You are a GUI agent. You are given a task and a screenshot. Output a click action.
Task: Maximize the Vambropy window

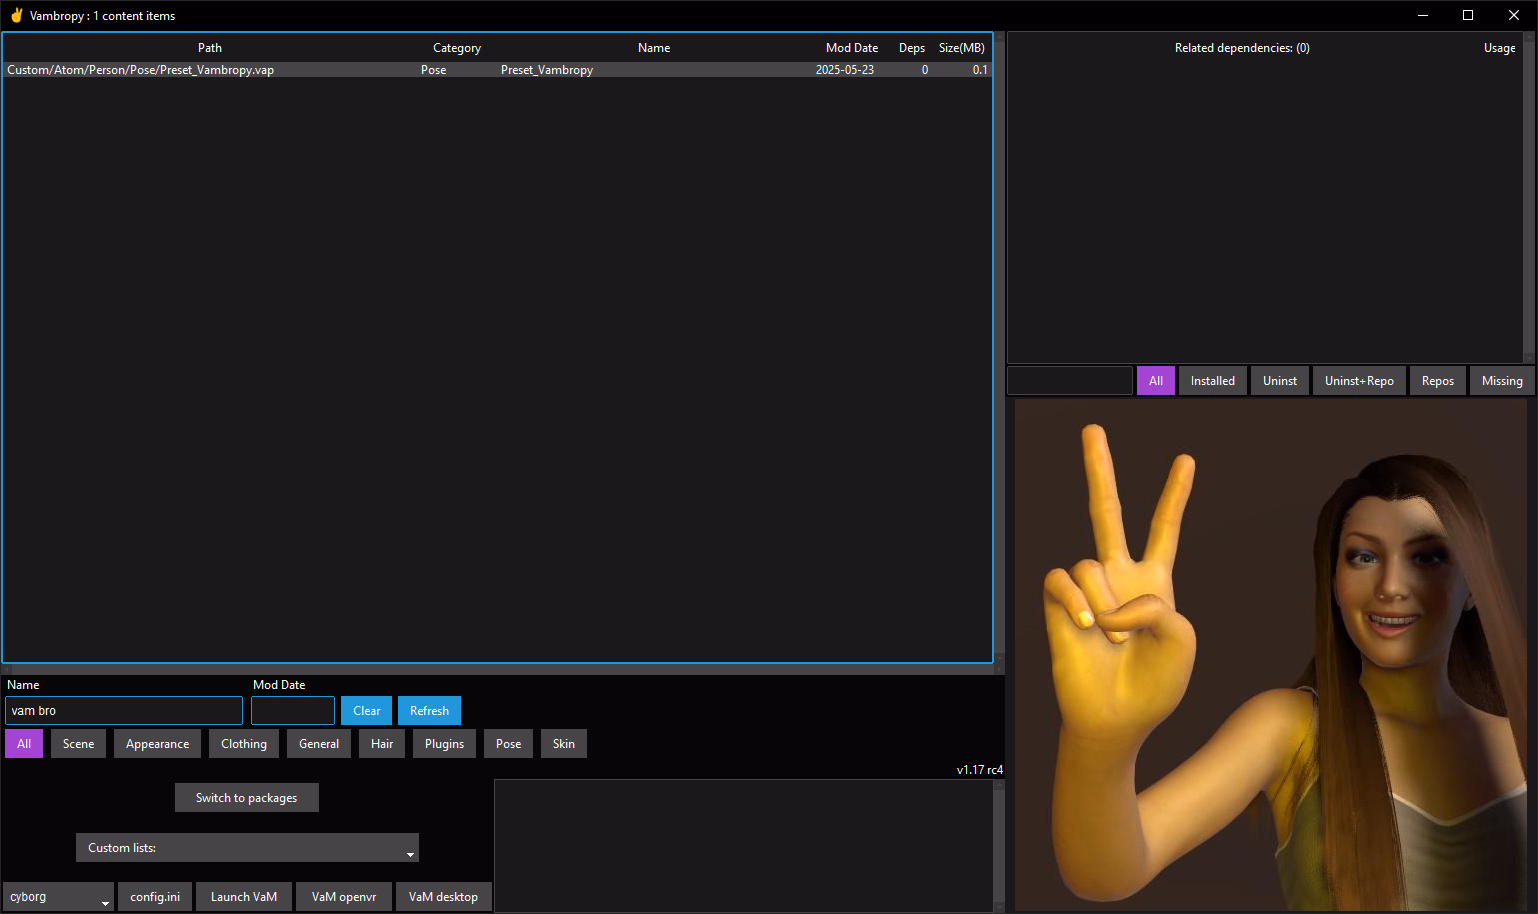click(x=1468, y=15)
